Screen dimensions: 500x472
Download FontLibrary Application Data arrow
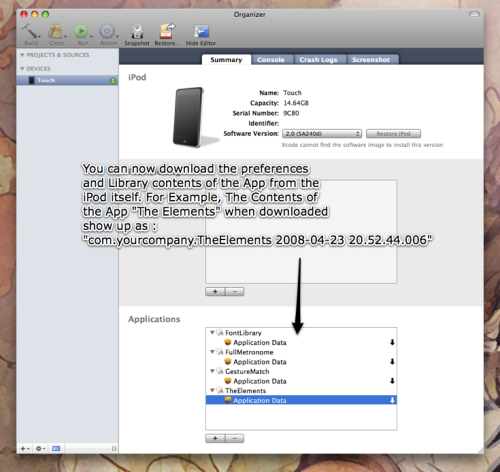[392, 342]
